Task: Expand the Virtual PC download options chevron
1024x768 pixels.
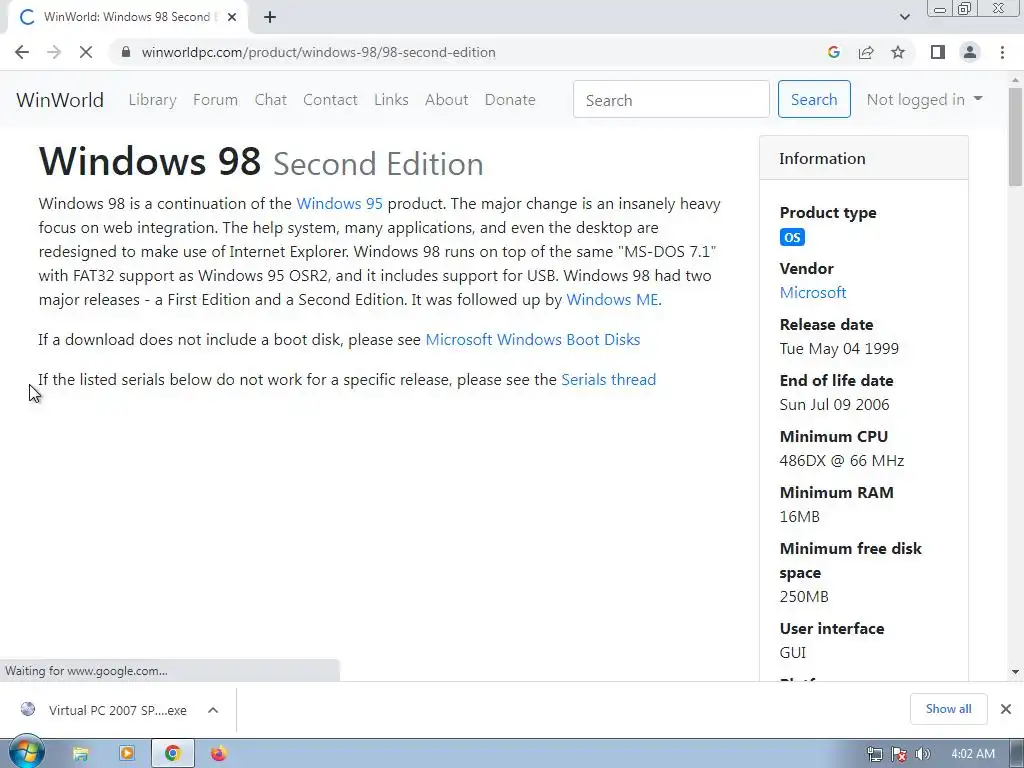Action: point(213,710)
